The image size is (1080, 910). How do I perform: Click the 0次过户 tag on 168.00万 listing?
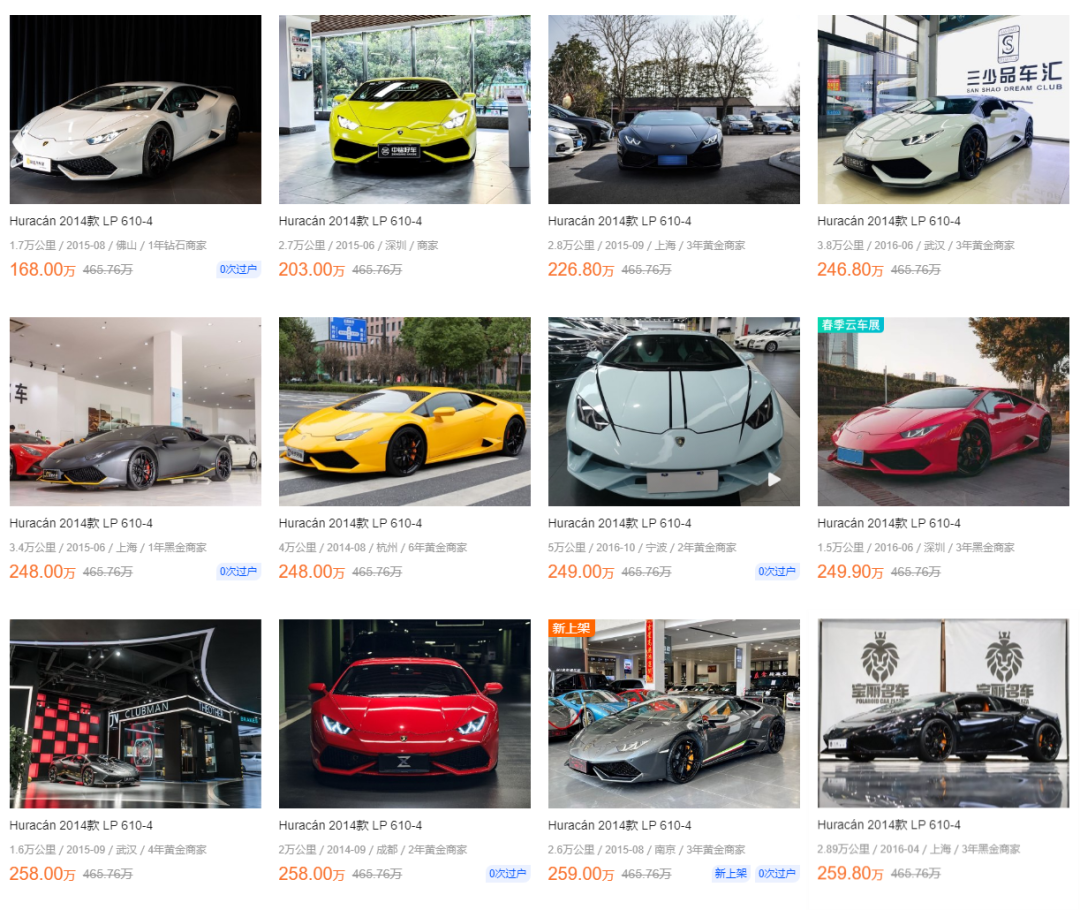pyautogui.click(x=238, y=269)
